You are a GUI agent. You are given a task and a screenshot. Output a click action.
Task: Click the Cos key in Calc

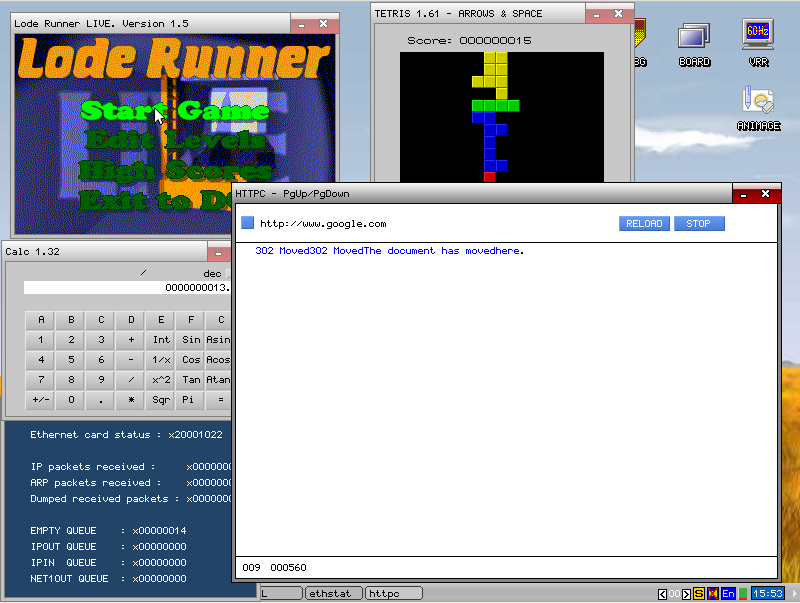coord(191,360)
